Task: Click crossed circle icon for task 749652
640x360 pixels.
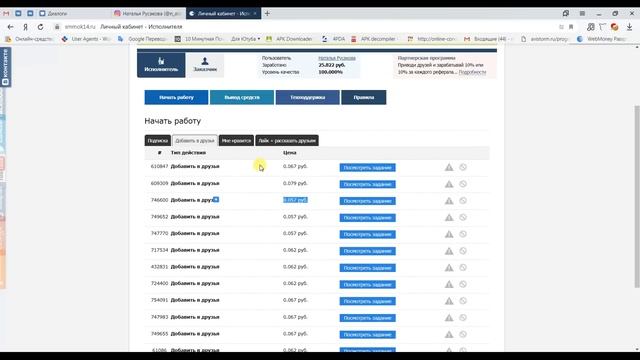Action: [463, 217]
